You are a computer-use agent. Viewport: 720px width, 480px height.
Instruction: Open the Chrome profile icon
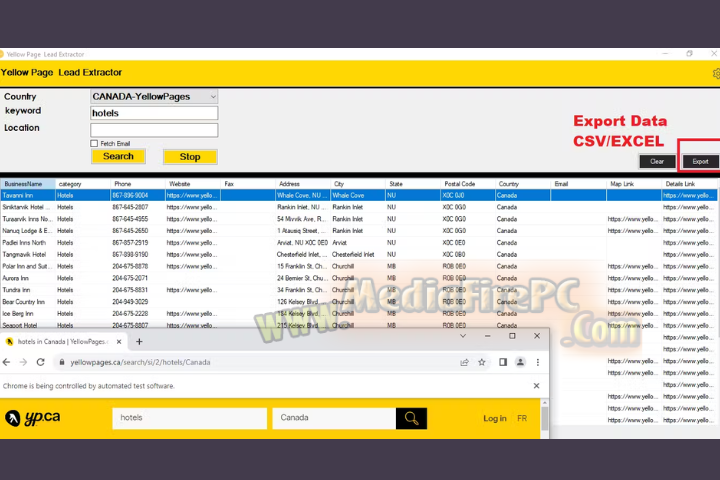(x=520, y=362)
